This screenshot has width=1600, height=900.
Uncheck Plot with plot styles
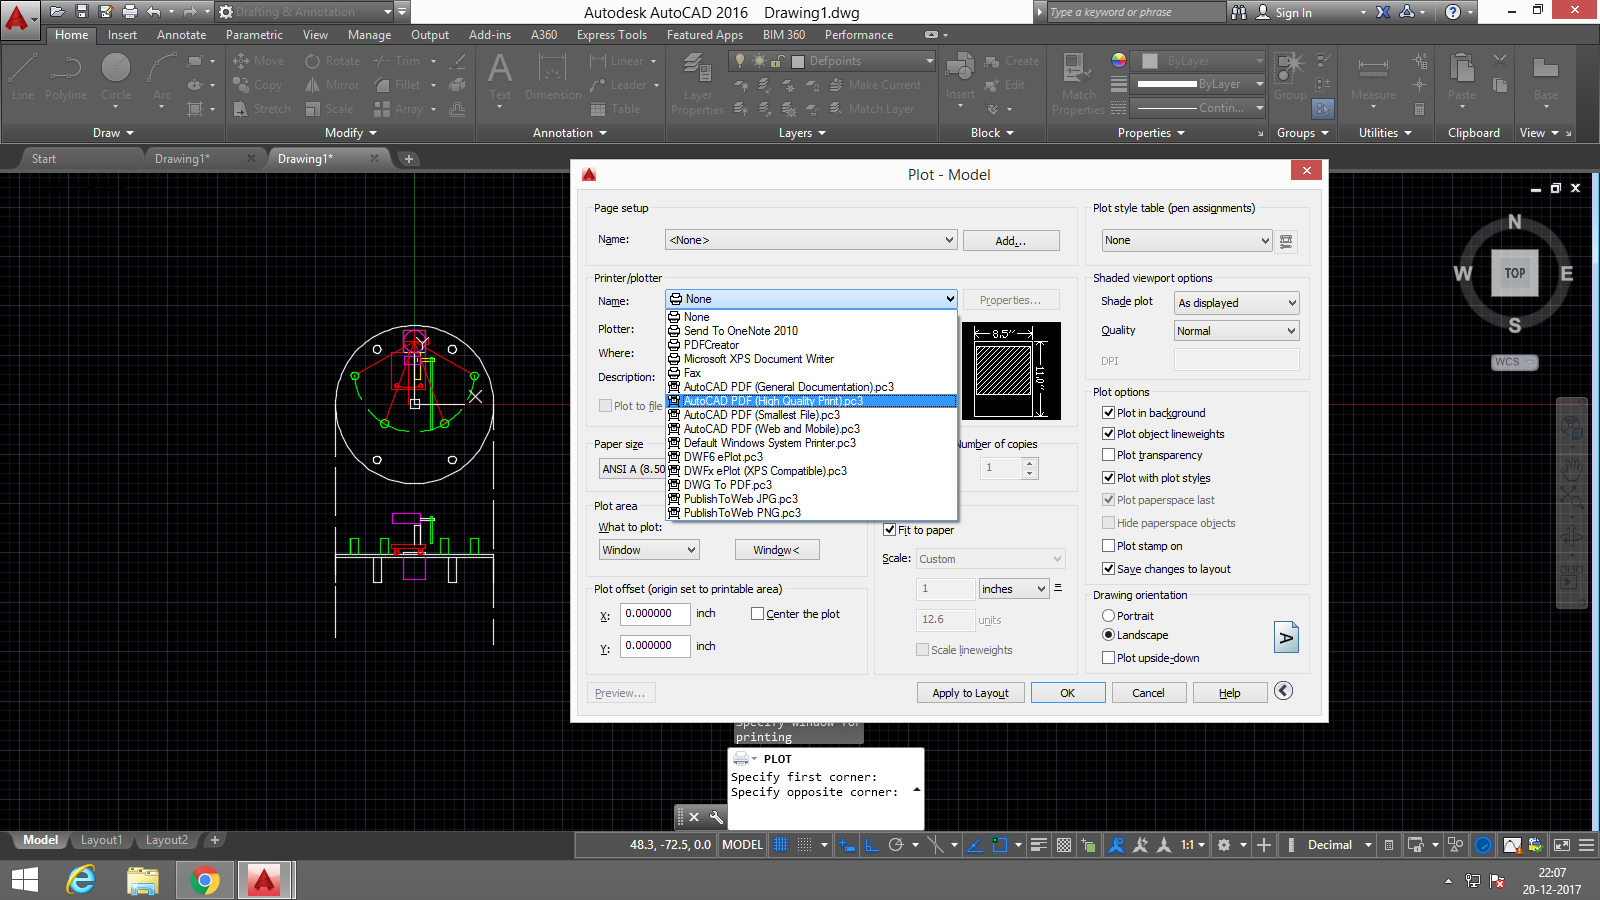pyautogui.click(x=1108, y=478)
